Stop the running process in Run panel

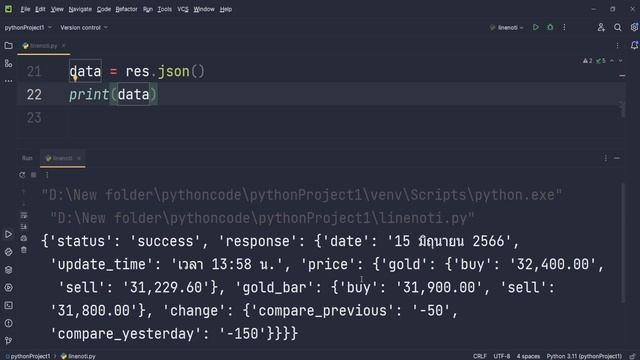(33, 175)
